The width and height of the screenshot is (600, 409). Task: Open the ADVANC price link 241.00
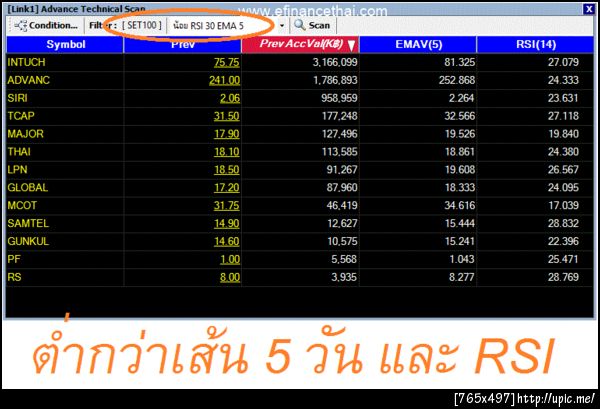click(224, 80)
